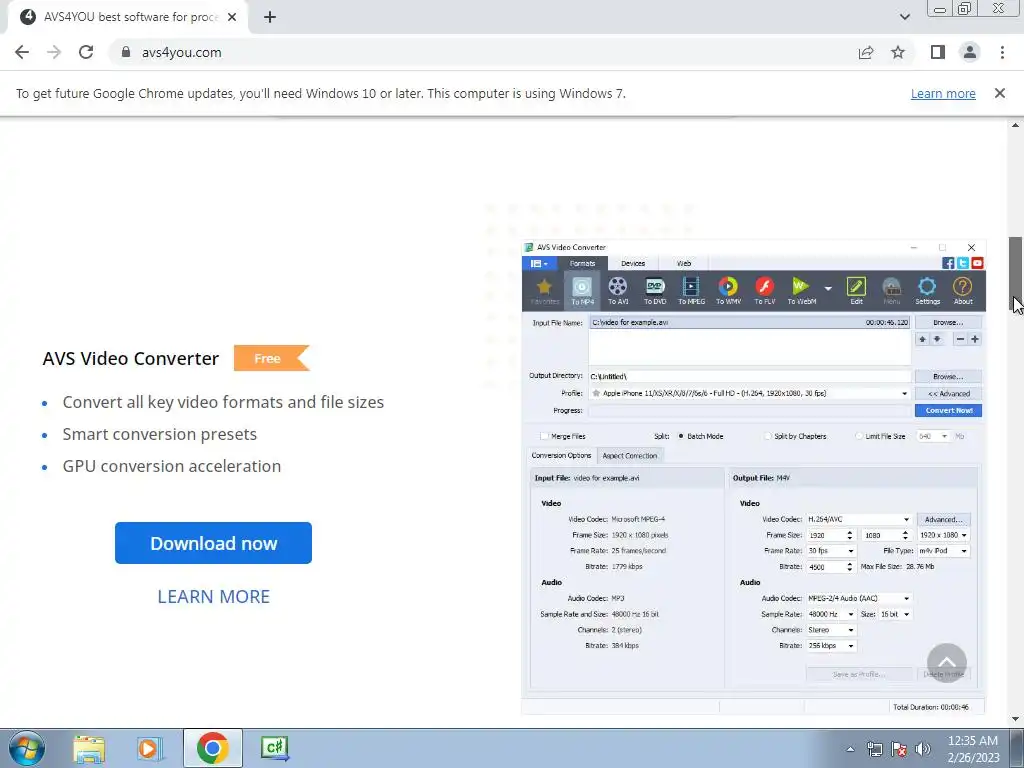Select the Favorites star icon in AVS Video Converter

click(544, 291)
